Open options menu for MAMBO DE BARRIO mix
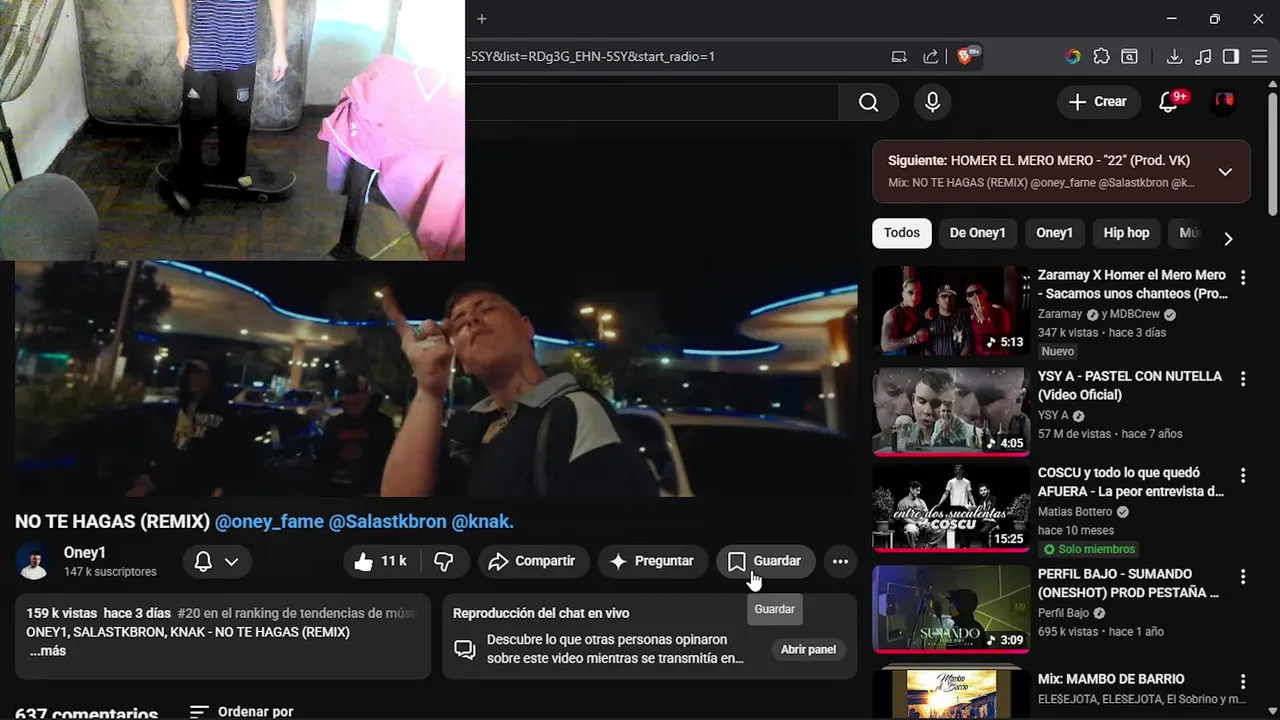This screenshot has width=1280, height=720. pos(1243,682)
